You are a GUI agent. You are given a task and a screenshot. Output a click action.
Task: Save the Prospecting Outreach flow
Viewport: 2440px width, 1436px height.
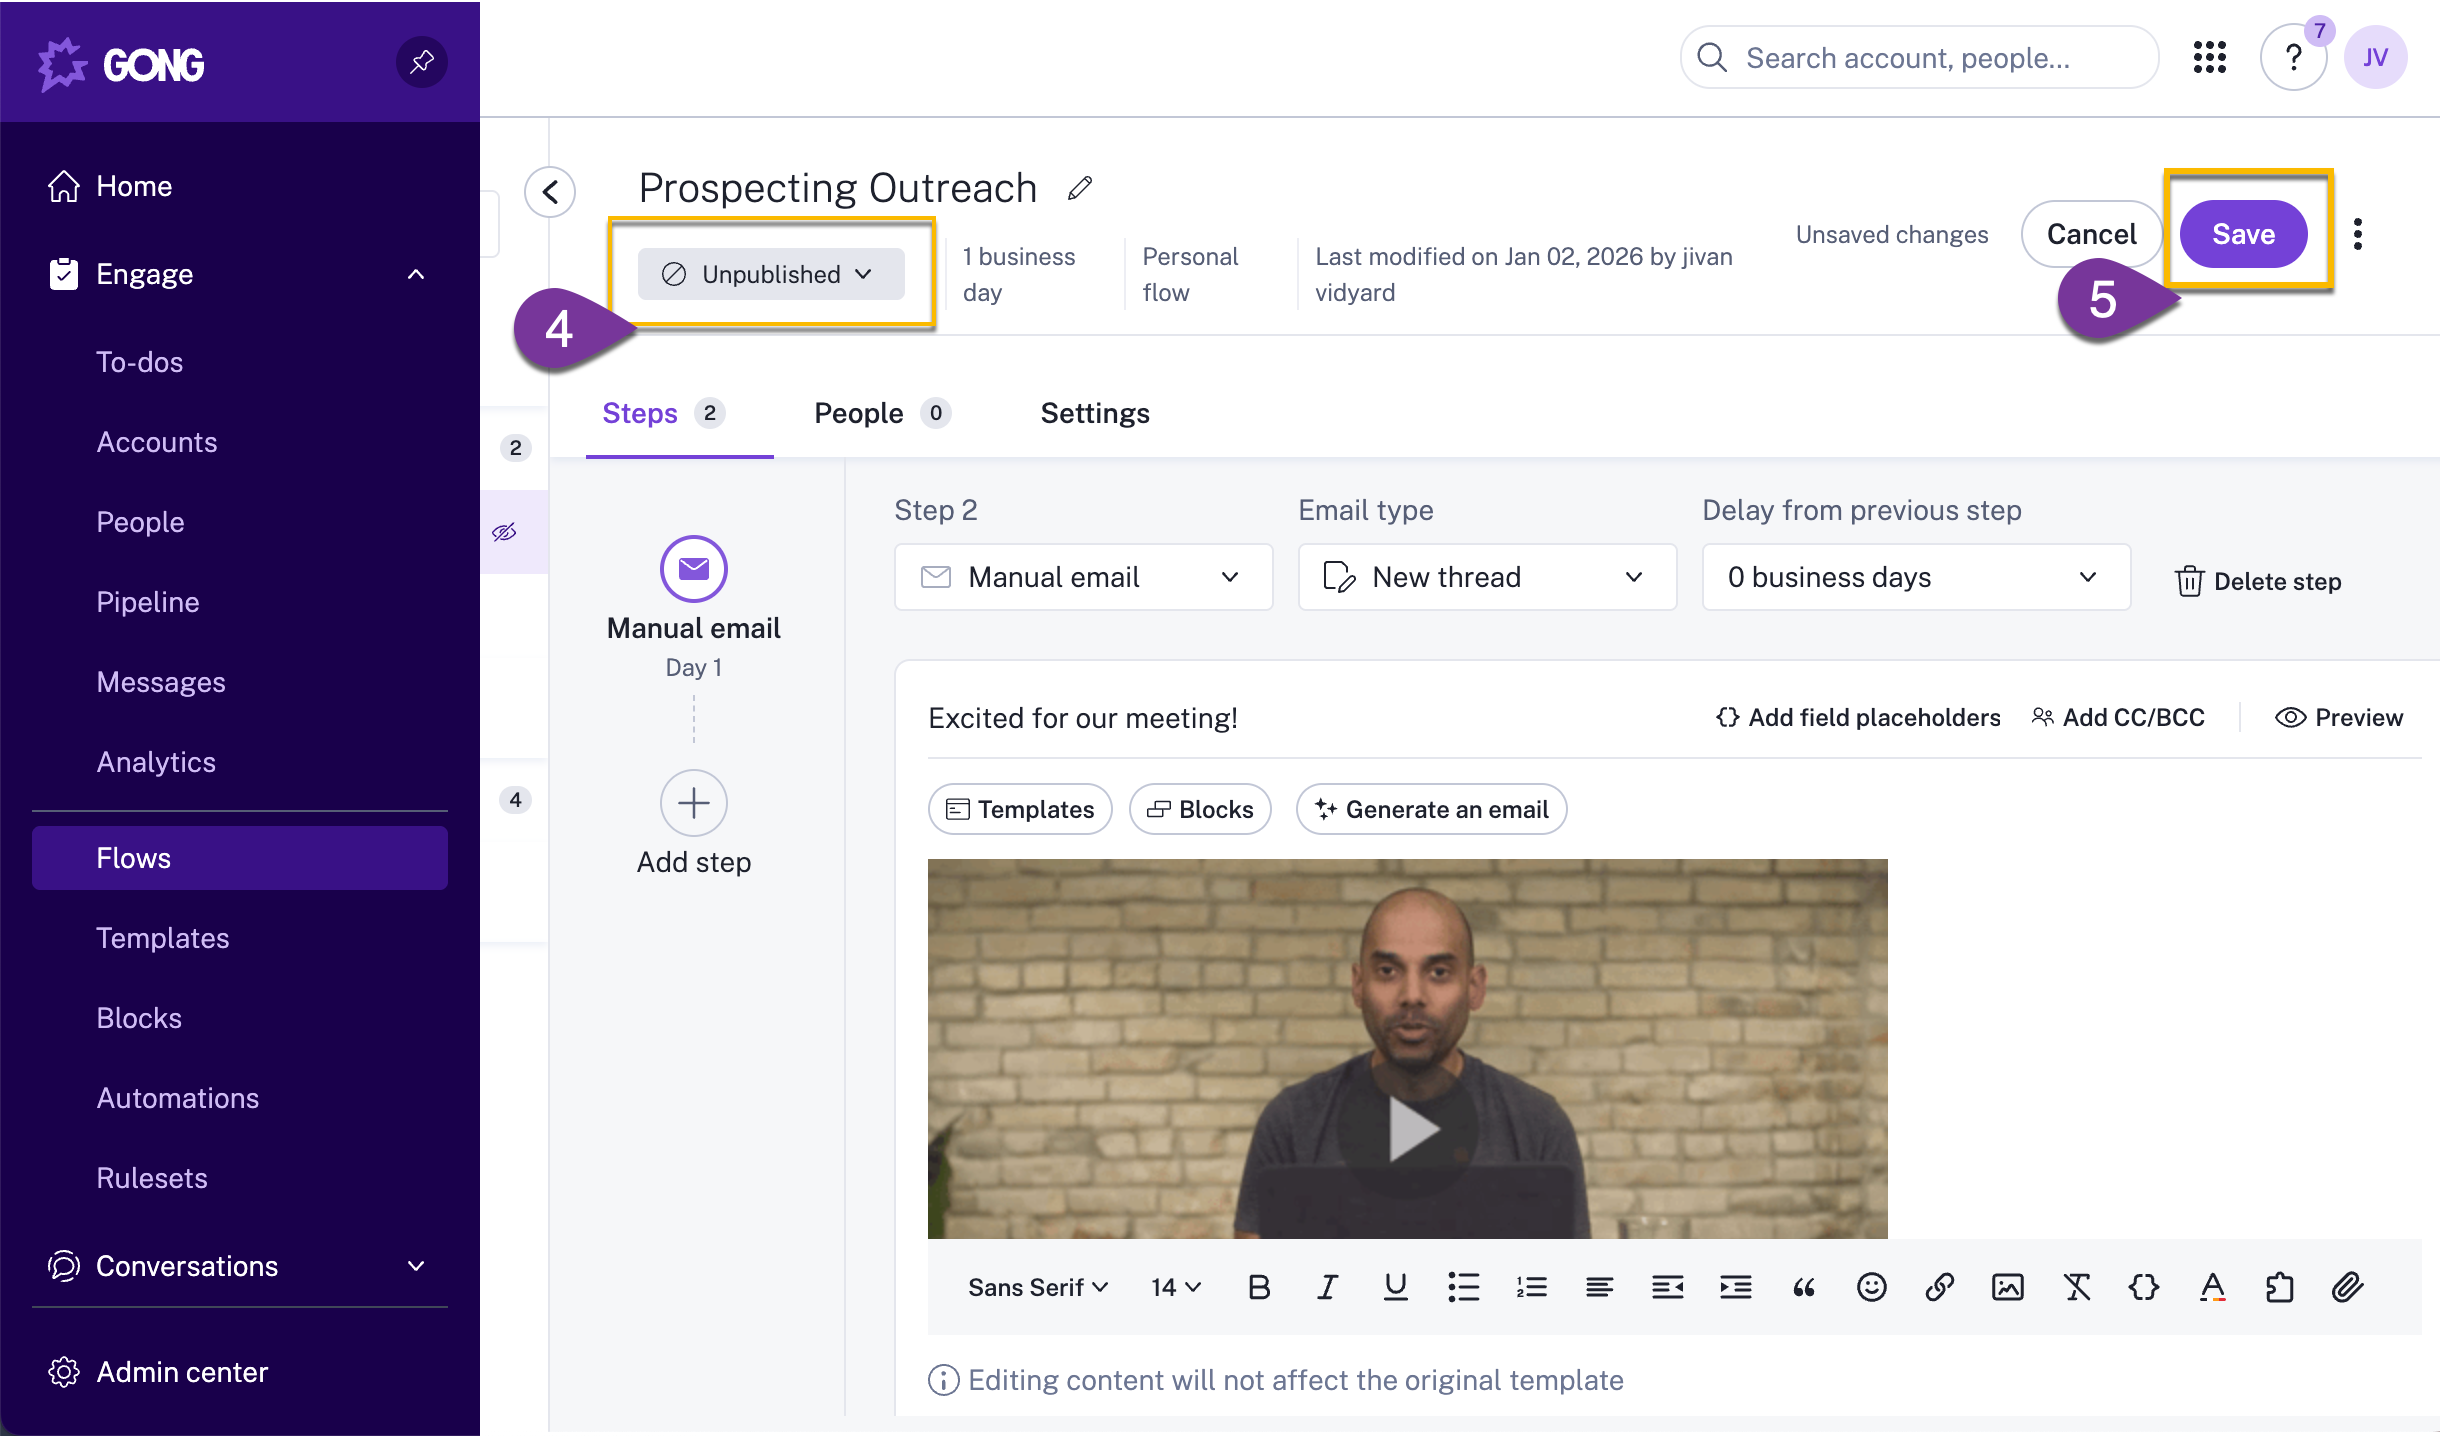[x=2243, y=234]
